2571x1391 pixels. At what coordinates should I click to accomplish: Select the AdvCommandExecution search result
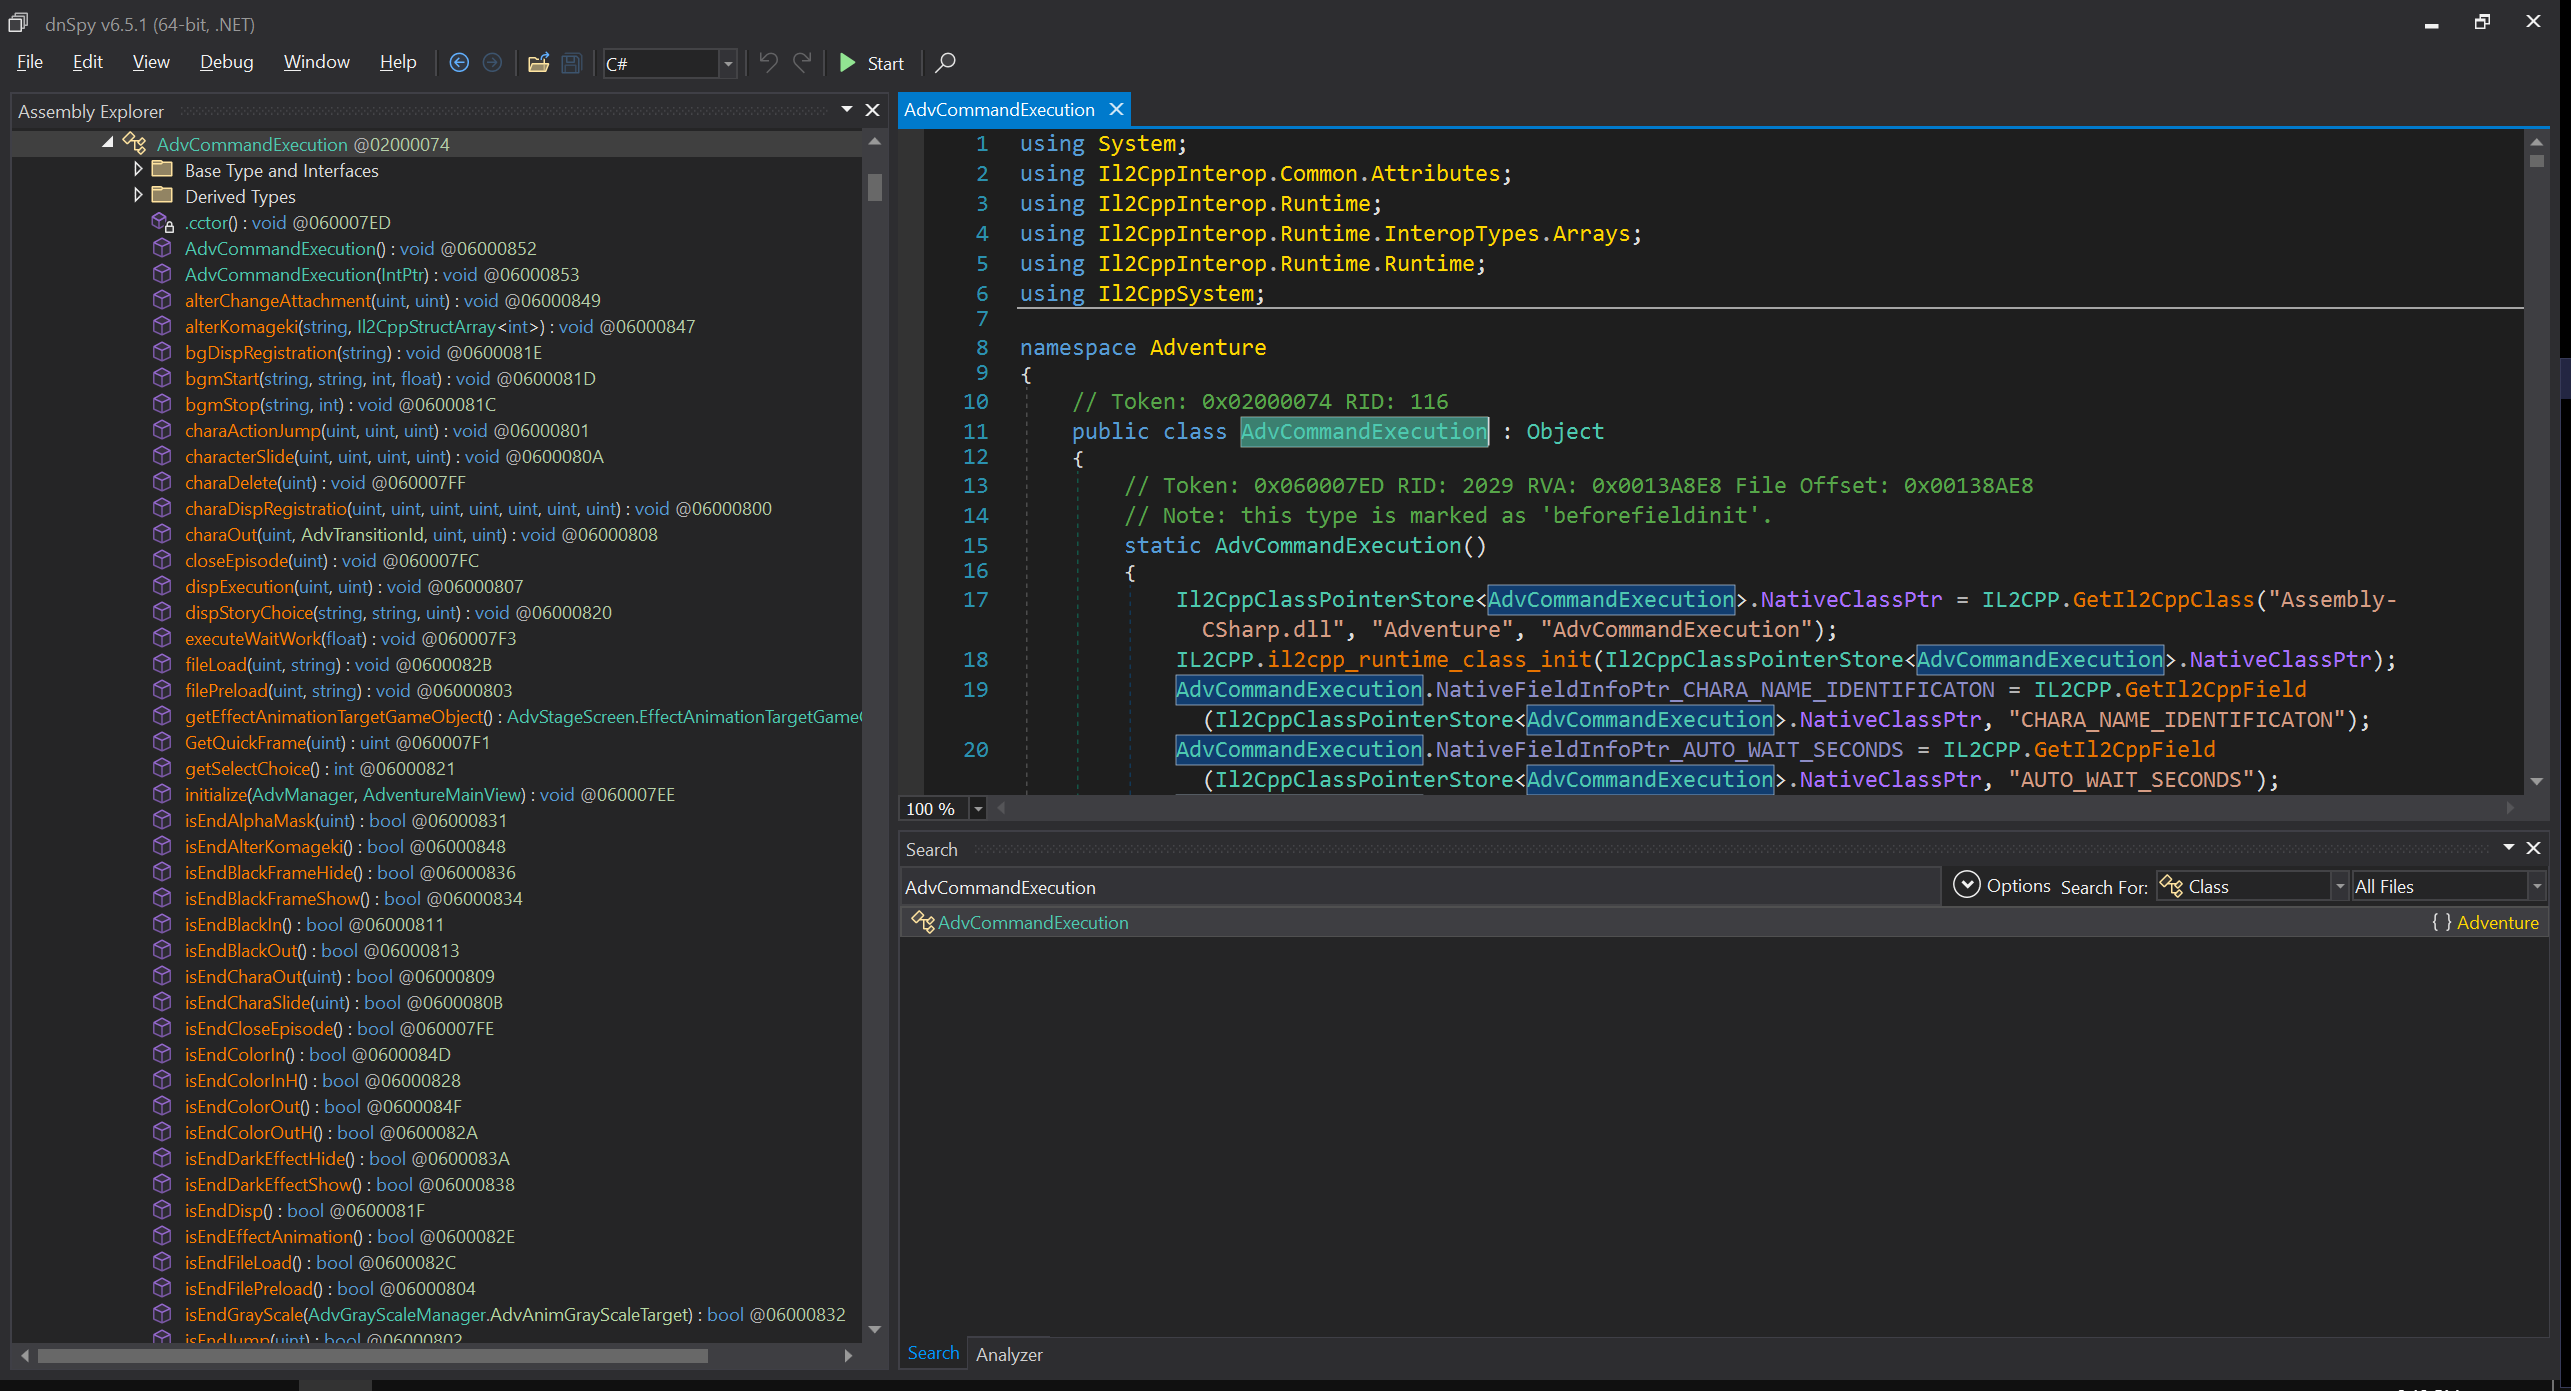click(1033, 923)
